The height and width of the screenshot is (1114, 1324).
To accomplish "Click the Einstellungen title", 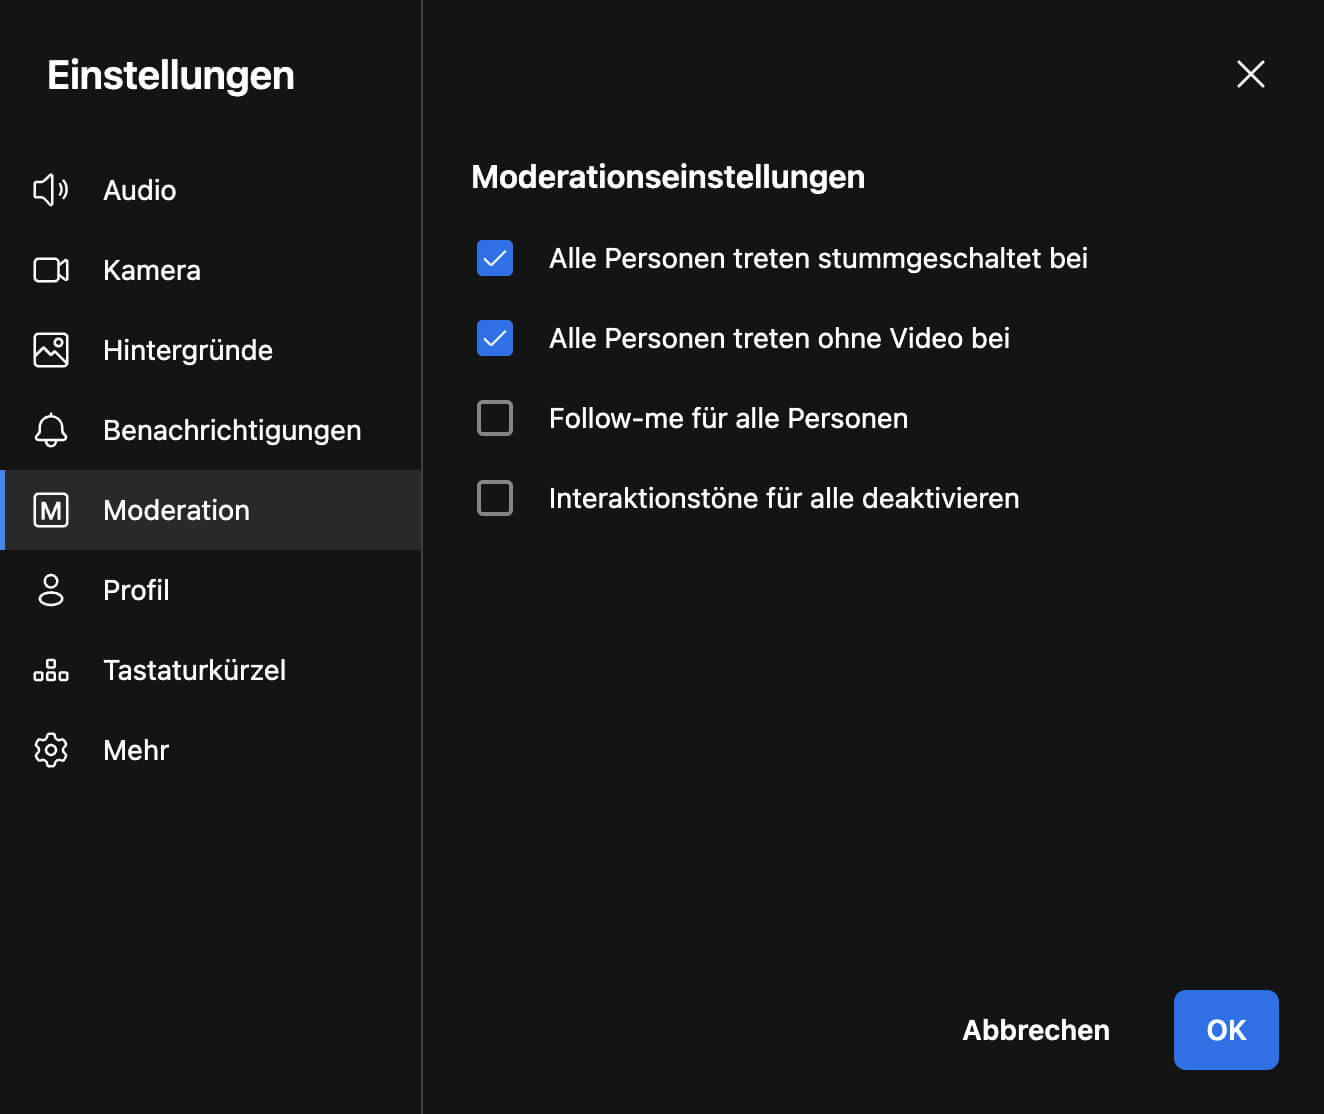I will (171, 75).
